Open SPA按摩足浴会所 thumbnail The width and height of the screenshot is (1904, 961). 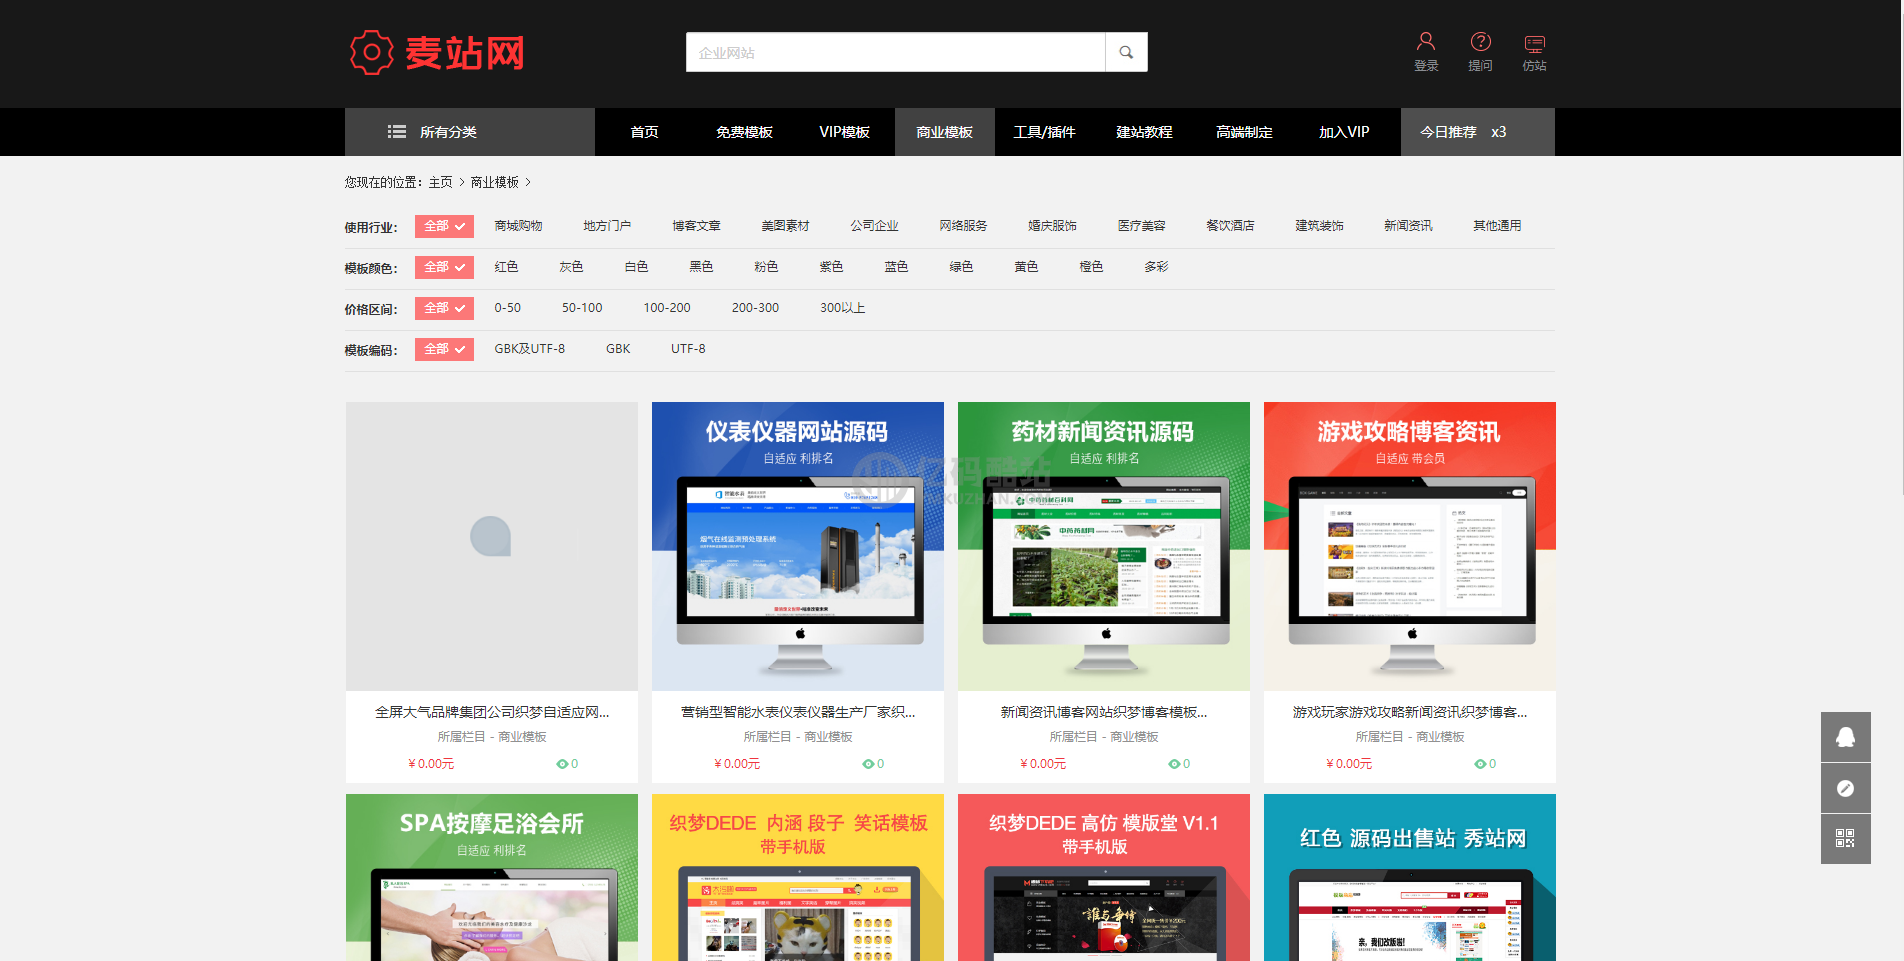[x=492, y=878]
